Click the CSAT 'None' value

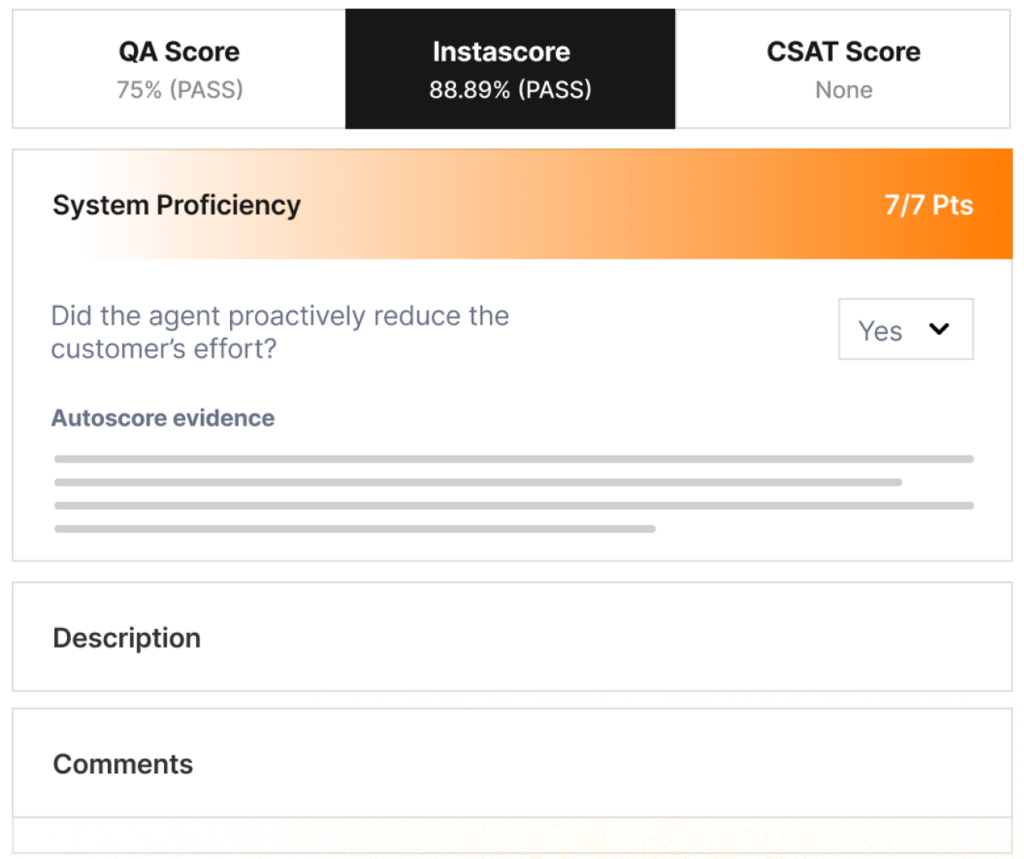(x=843, y=90)
